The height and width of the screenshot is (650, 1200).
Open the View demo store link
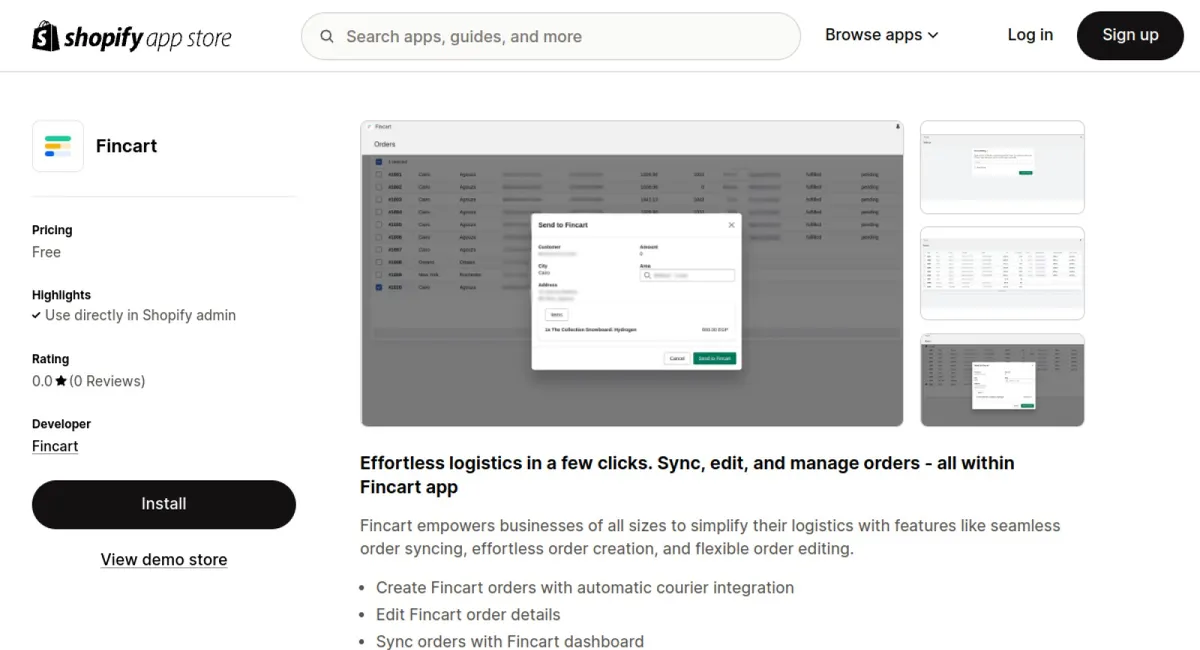(164, 560)
